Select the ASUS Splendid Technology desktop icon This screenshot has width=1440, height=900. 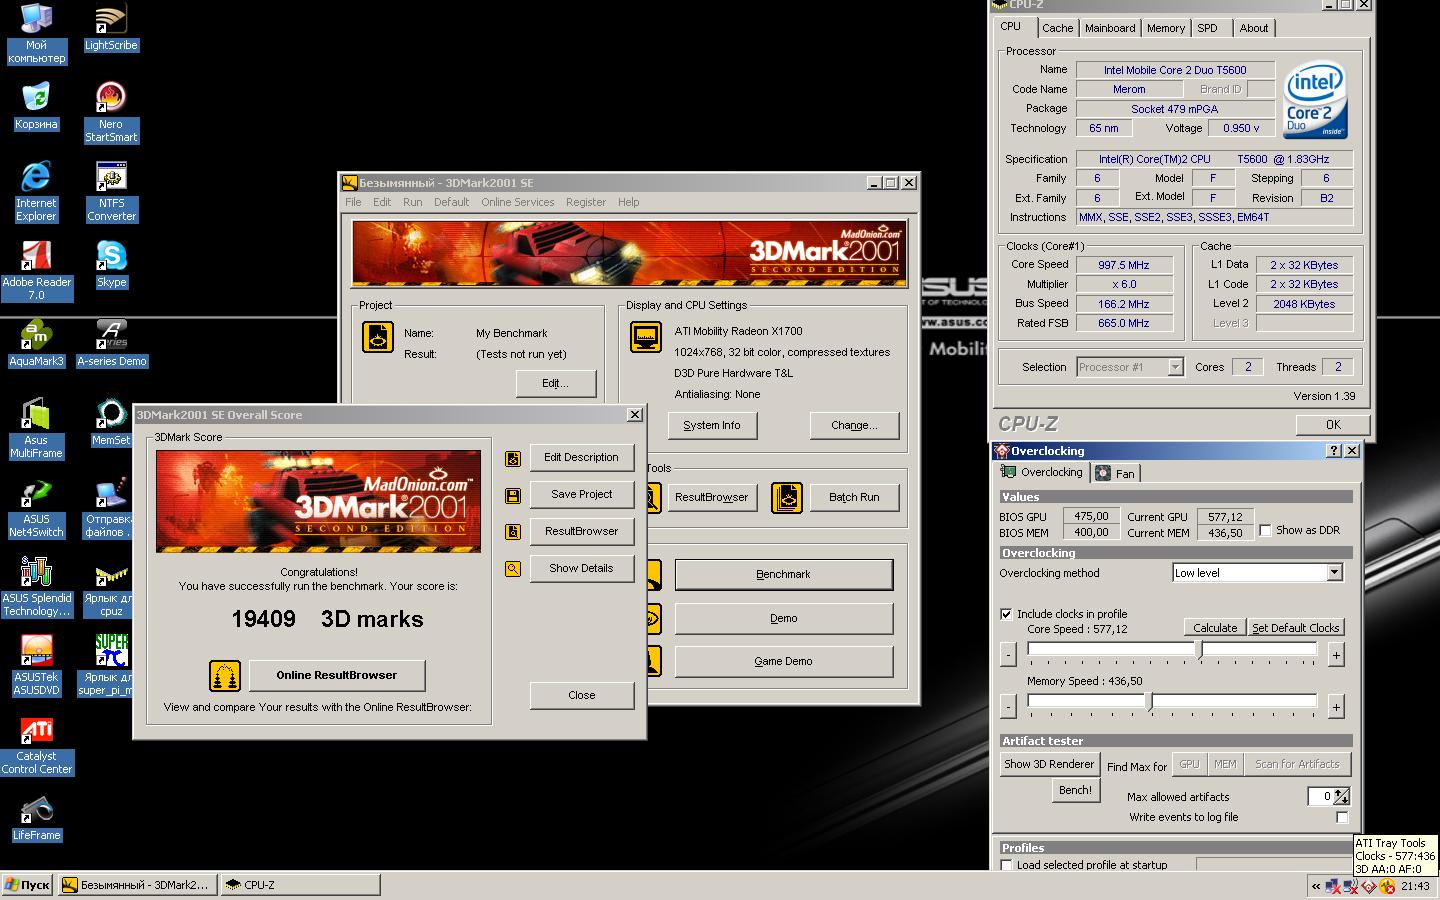click(36, 587)
